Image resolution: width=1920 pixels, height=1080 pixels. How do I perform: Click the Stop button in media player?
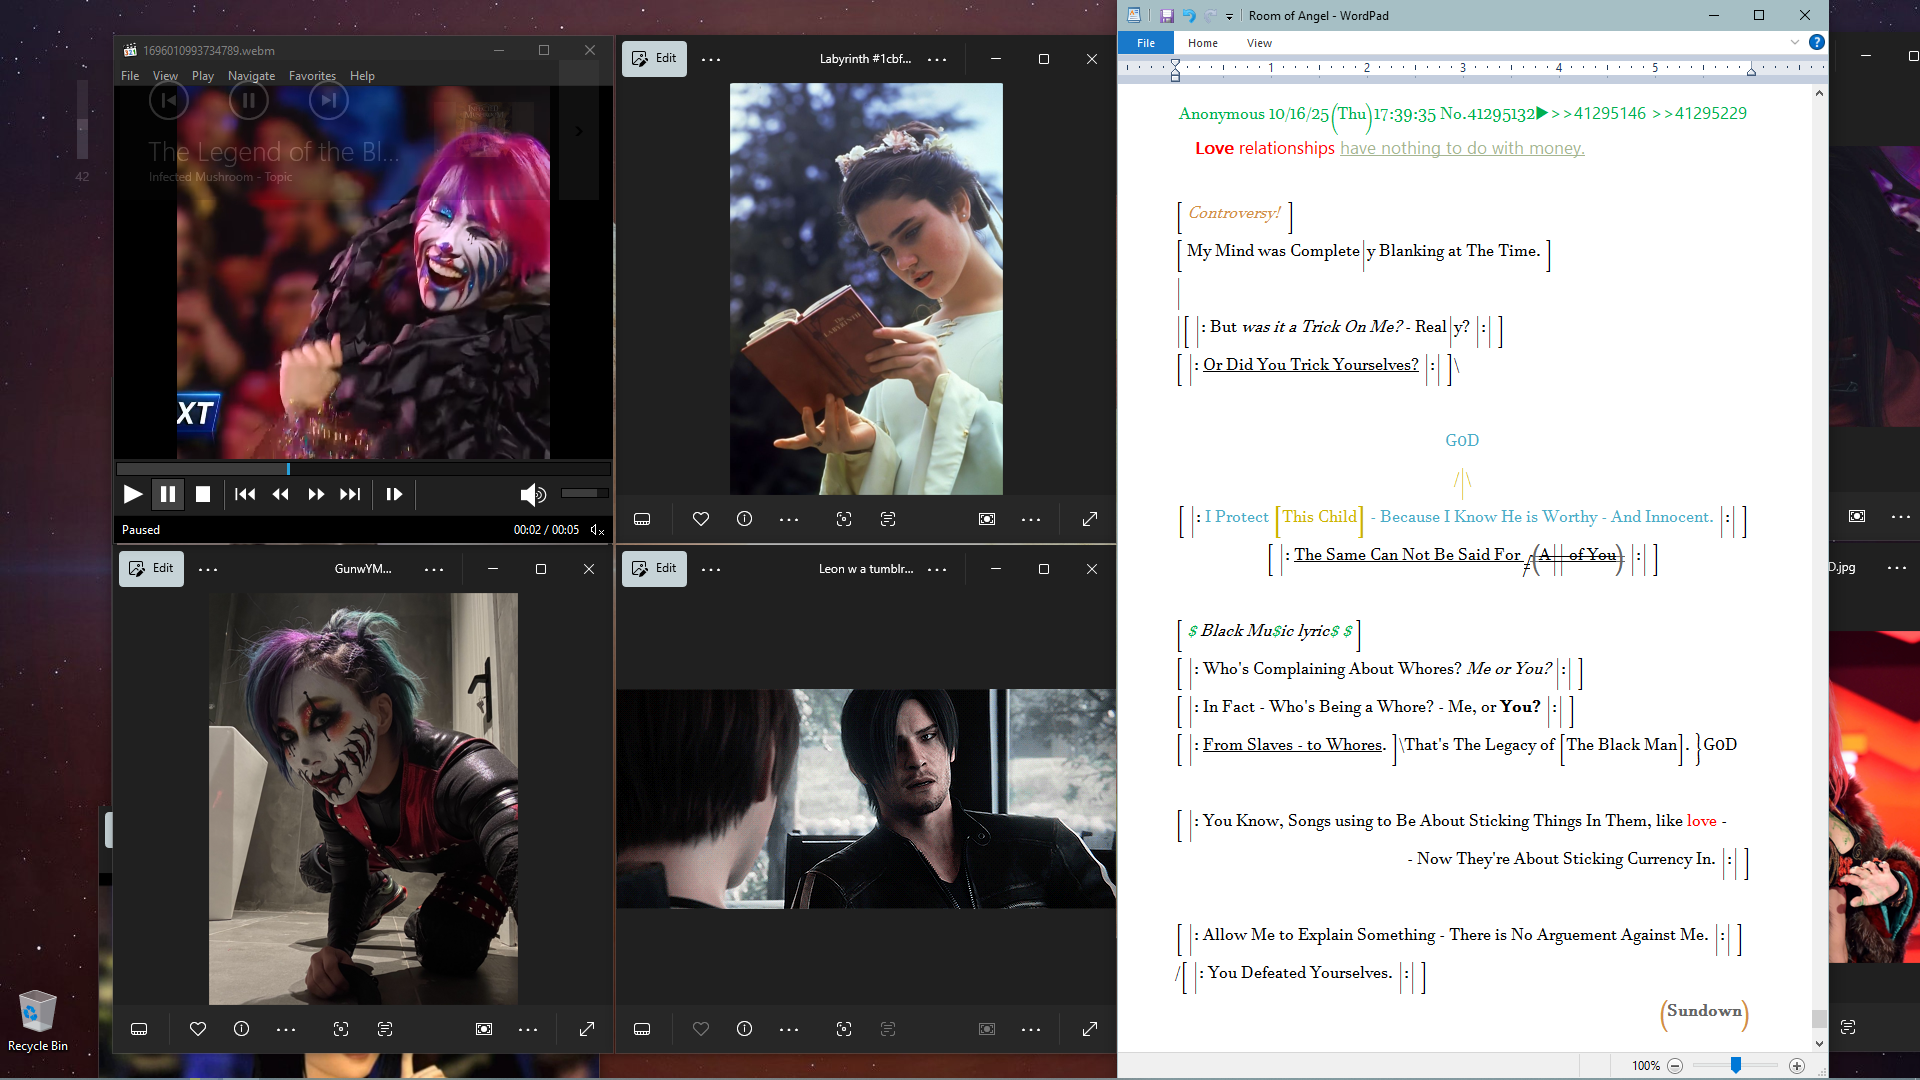203,494
